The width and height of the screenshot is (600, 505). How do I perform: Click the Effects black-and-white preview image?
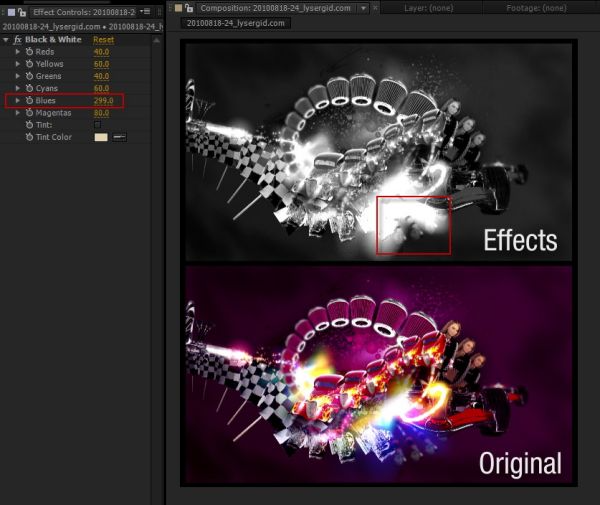379,152
